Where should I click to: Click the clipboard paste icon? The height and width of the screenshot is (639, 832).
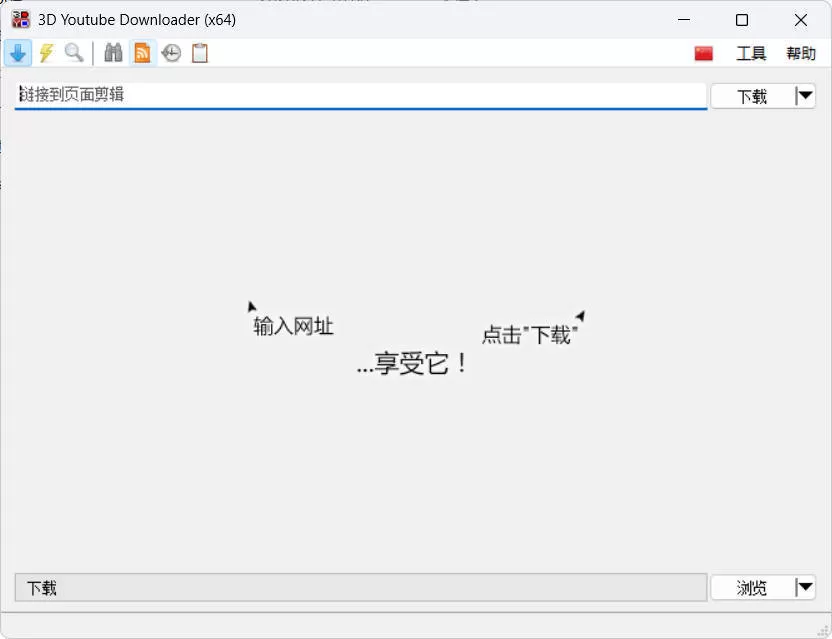tap(198, 53)
